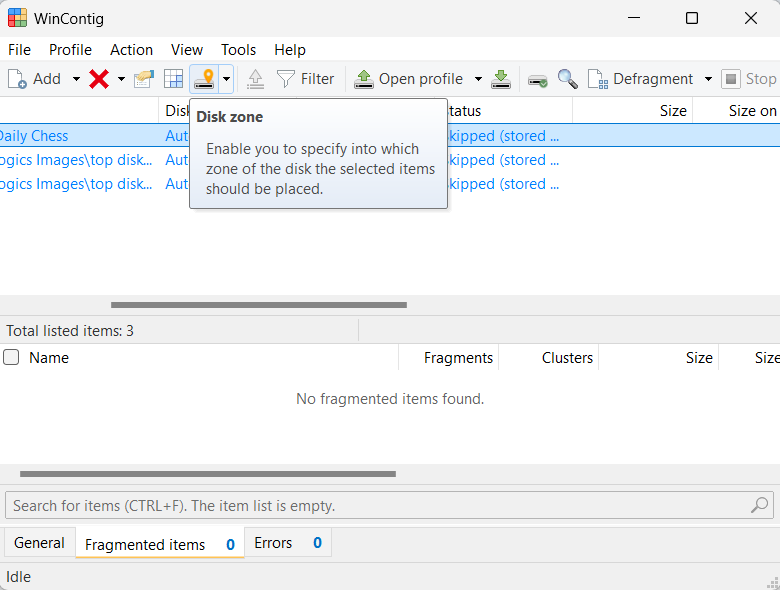Click the Disk zone toolbar icon

(204, 79)
